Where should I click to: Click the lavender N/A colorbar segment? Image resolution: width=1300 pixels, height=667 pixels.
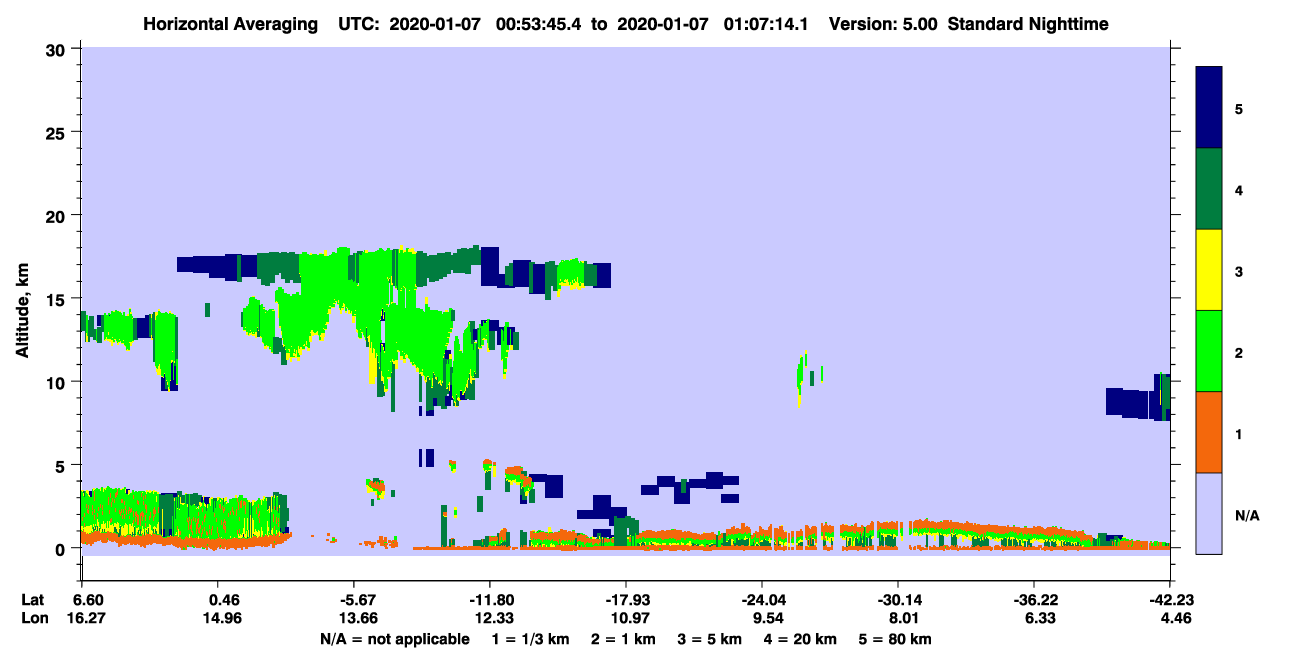(1209, 513)
